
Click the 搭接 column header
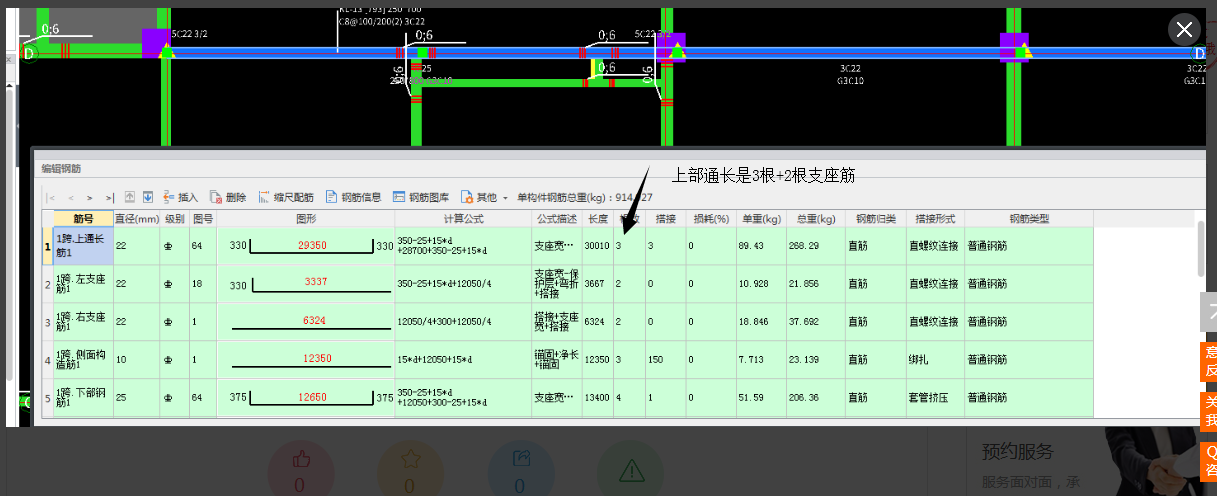tap(666, 218)
